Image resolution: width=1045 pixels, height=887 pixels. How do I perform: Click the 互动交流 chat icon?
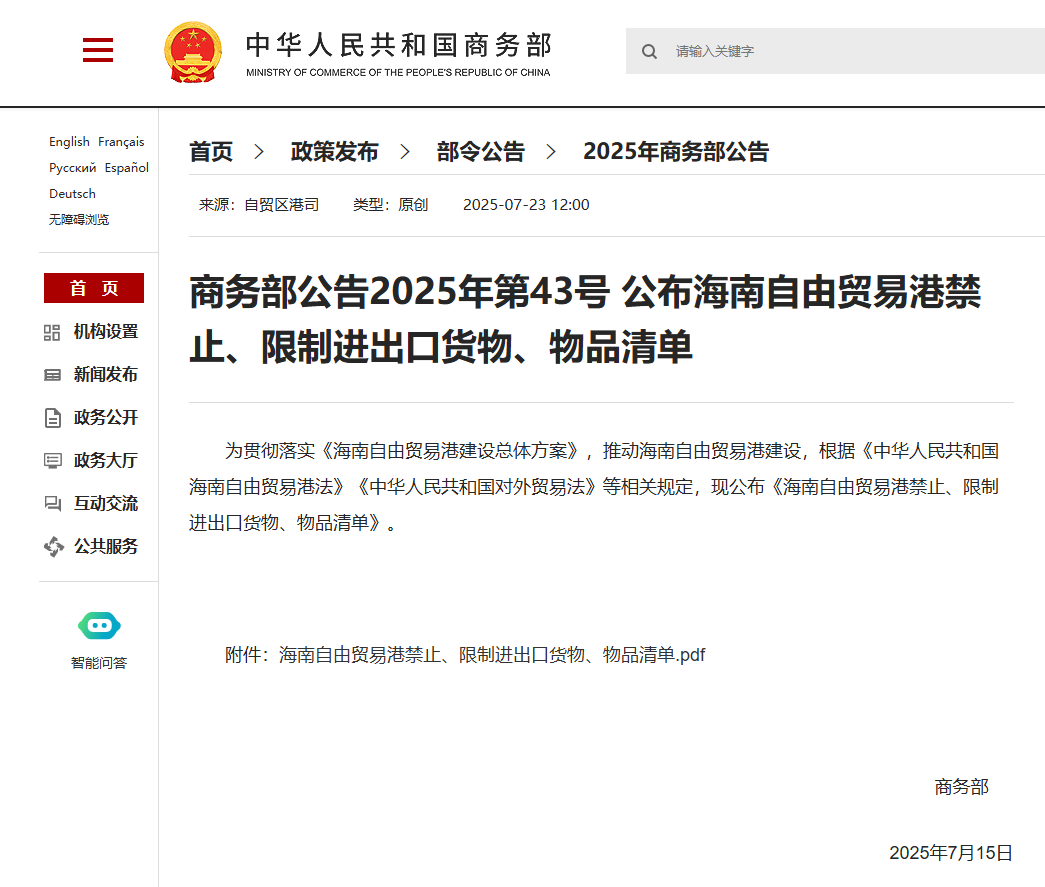point(53,504)
